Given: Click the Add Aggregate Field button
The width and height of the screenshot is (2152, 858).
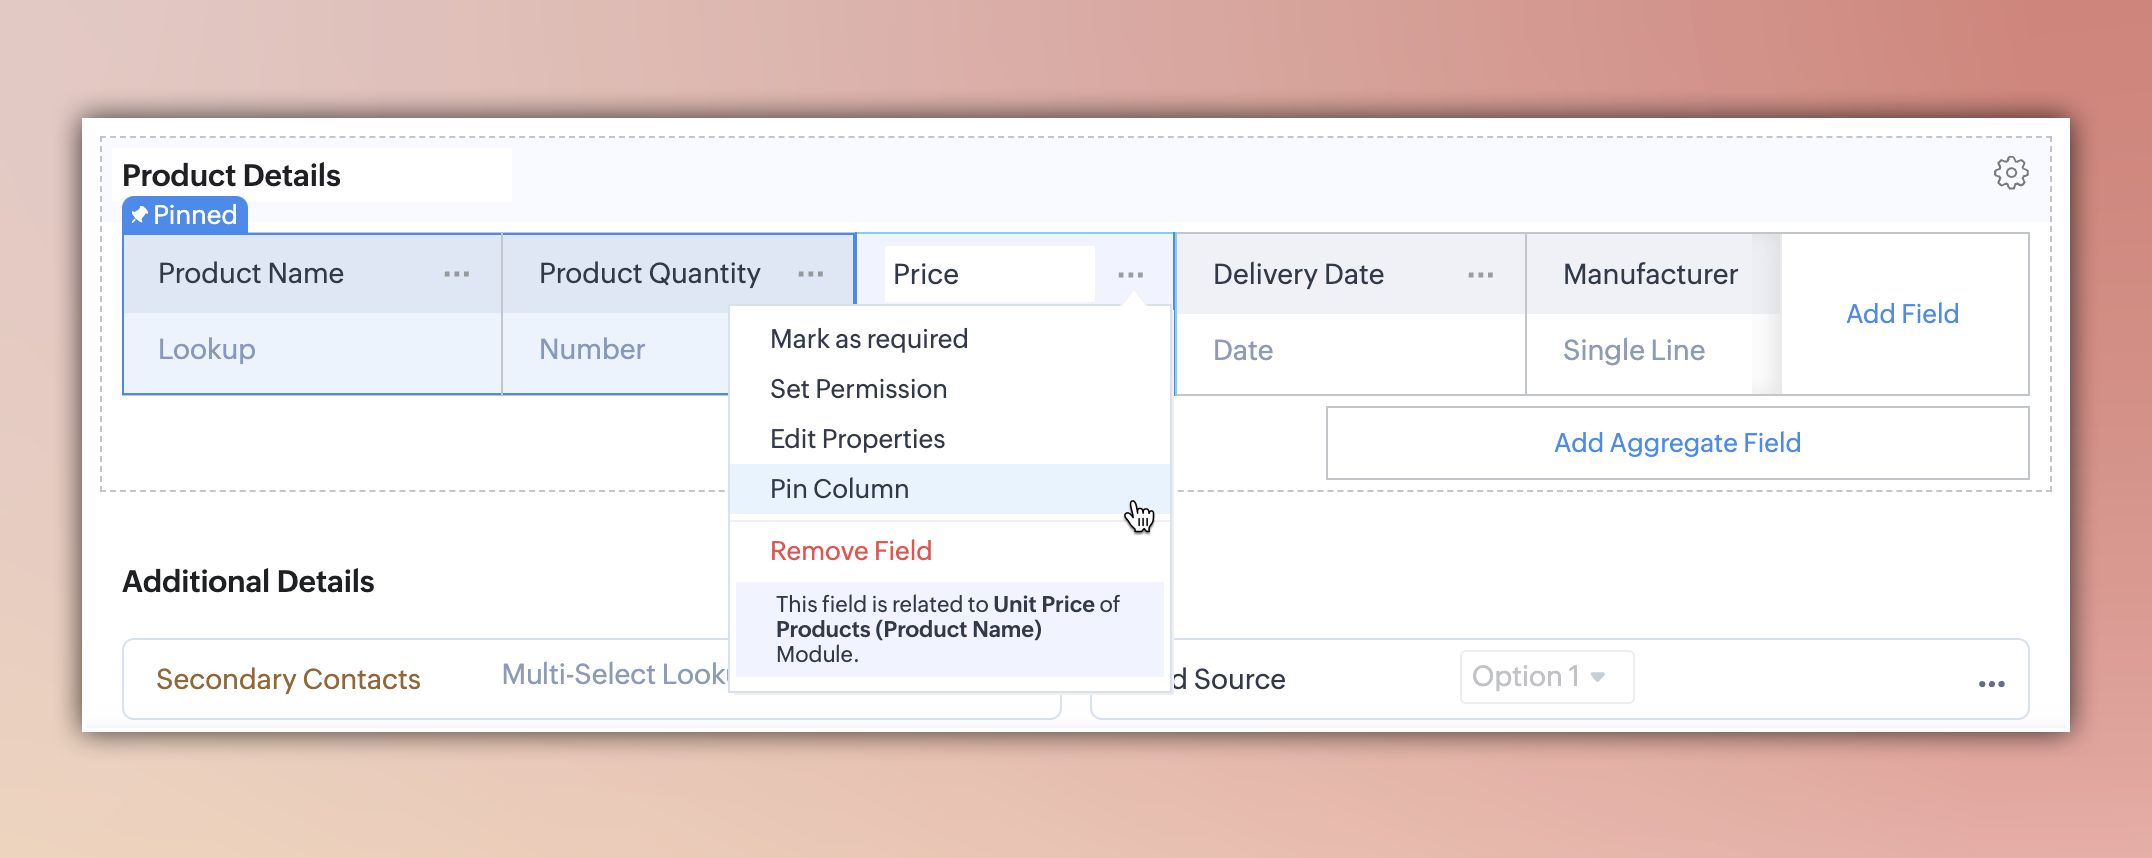Looking at the screenshot, I should [x=1677, y=443].
